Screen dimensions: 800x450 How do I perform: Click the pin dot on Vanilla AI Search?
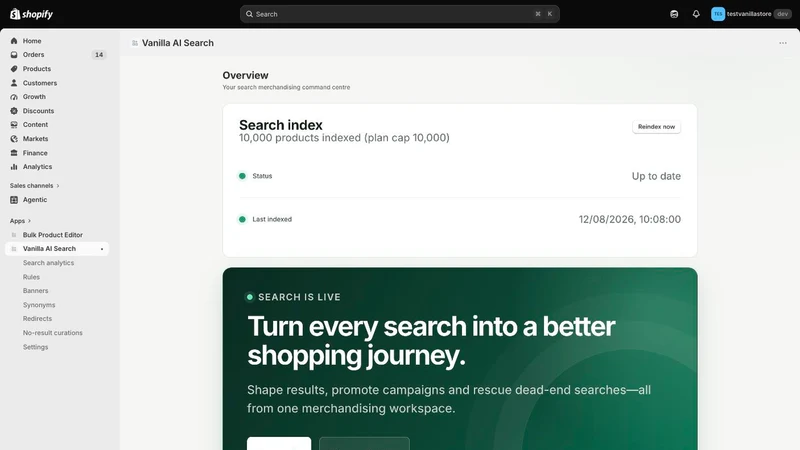pos(102,249)
